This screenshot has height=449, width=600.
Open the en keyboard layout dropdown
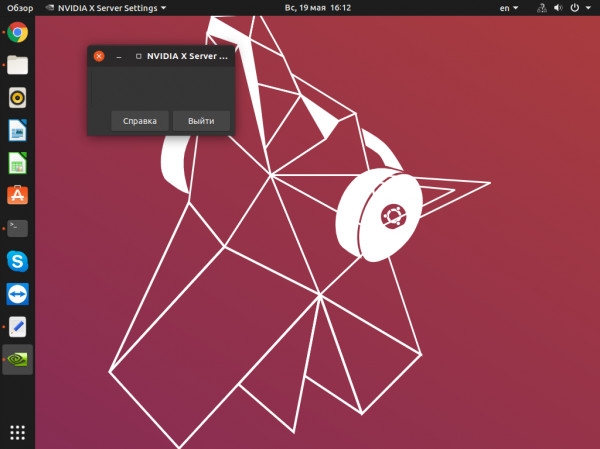(x=509, y=8)
